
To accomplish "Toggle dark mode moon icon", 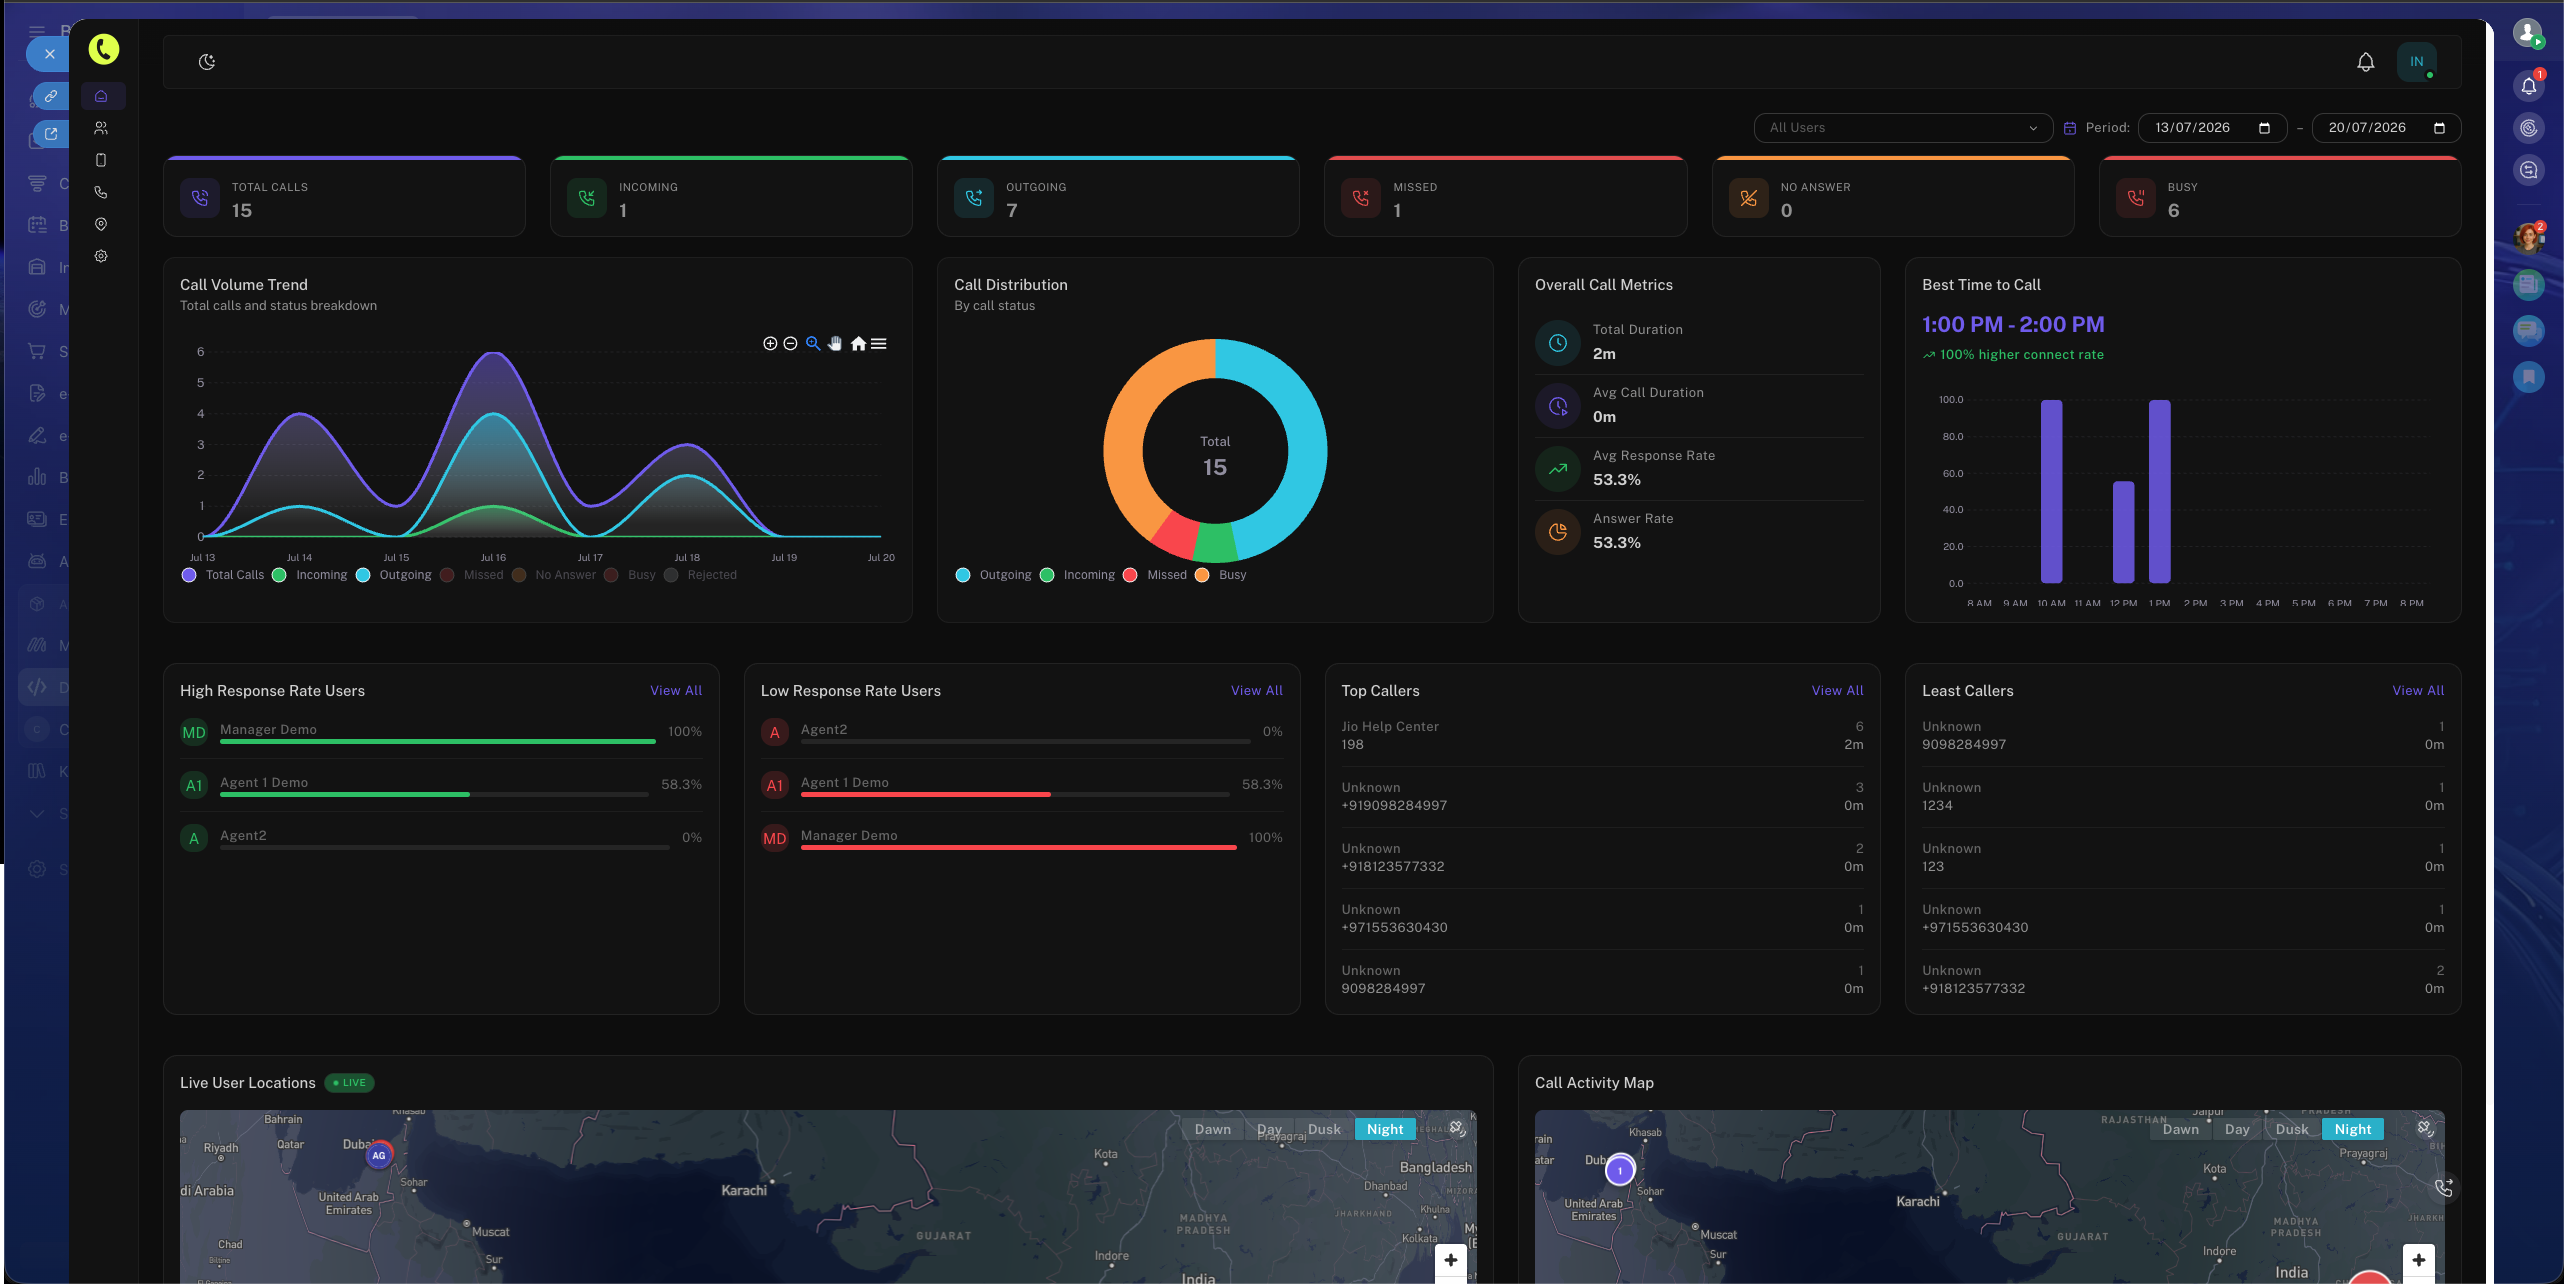I will 207,62.
